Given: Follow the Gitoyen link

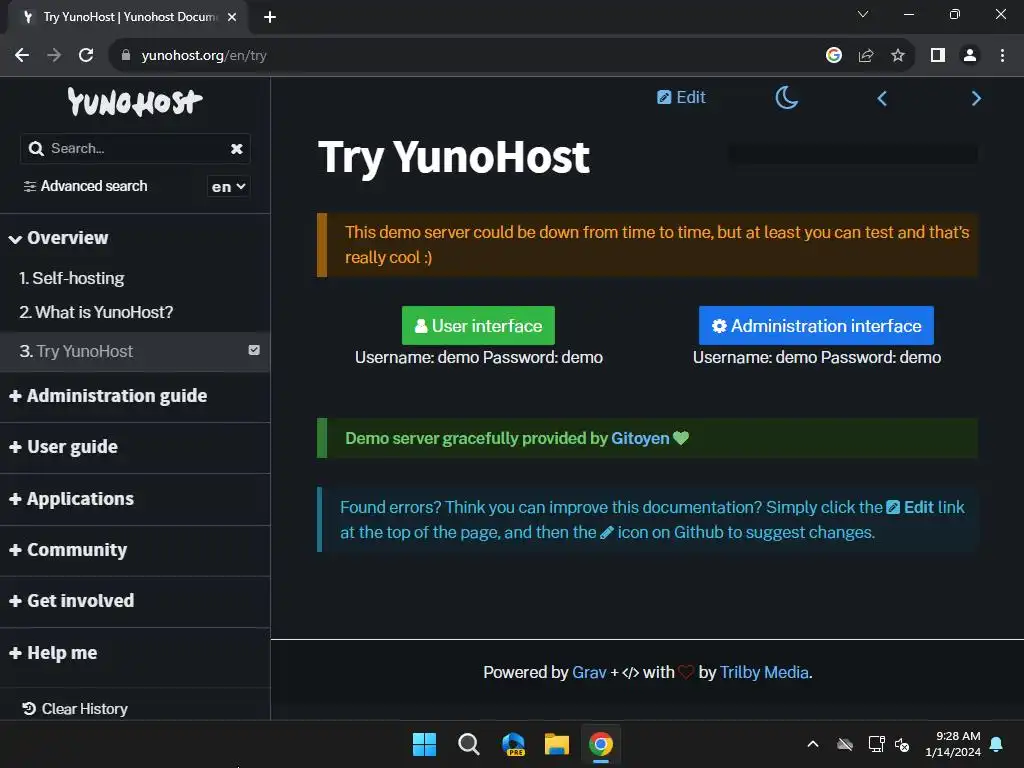Looking at the screenshot, I should (x=640, y=438).
